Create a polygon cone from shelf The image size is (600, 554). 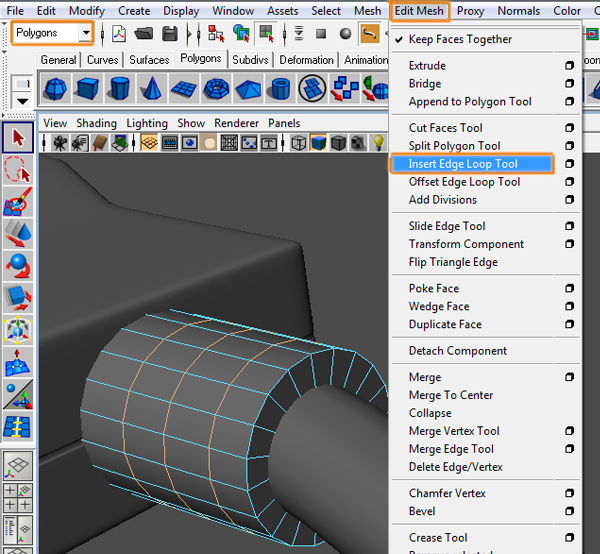click(152, 89)
